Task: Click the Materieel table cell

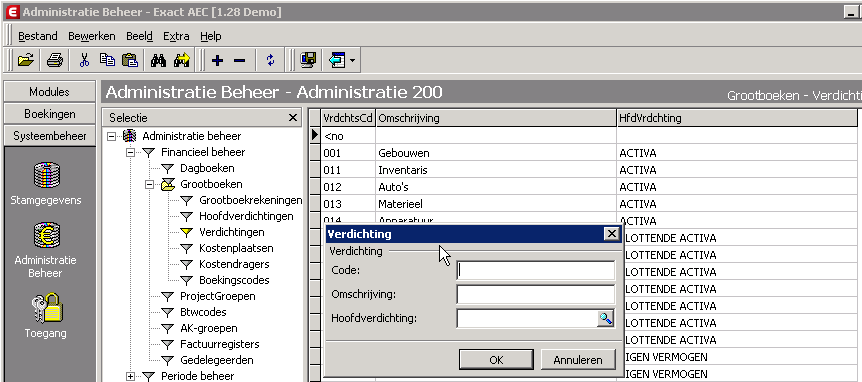Action: click(496, 204)
